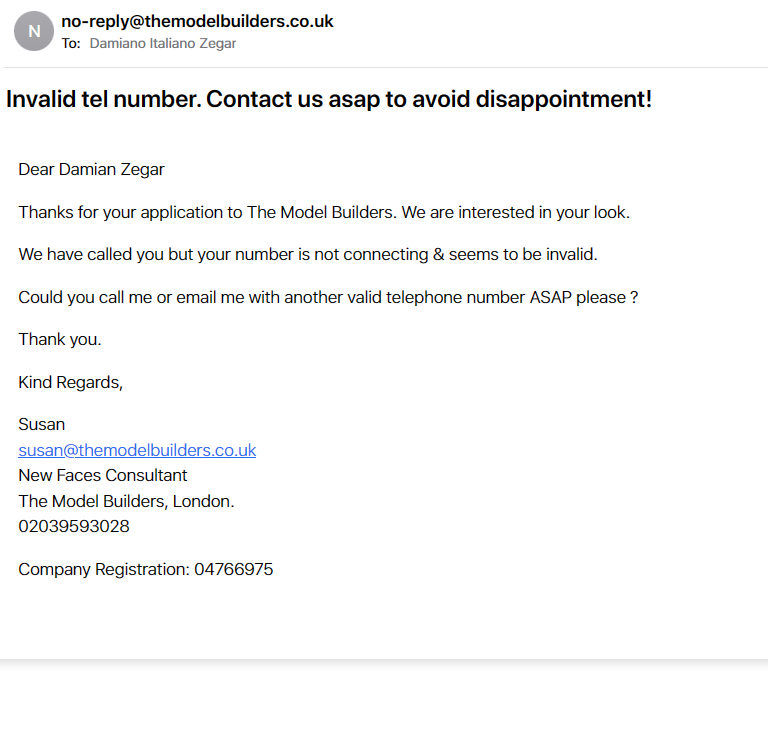Click the email subject heading
The image size is (768, 736).
tap(329, 99)
